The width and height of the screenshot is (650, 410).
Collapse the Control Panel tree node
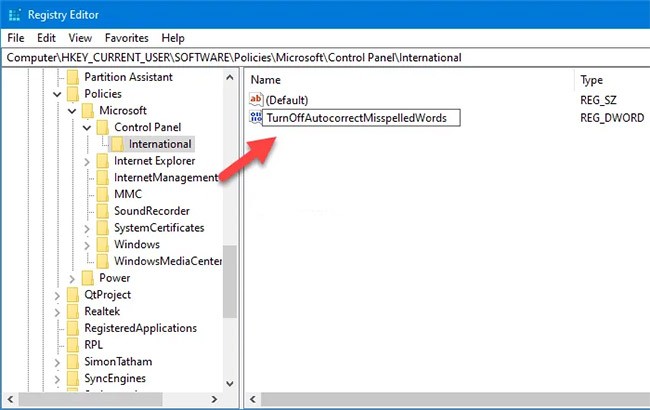click(x=87, y=127)
